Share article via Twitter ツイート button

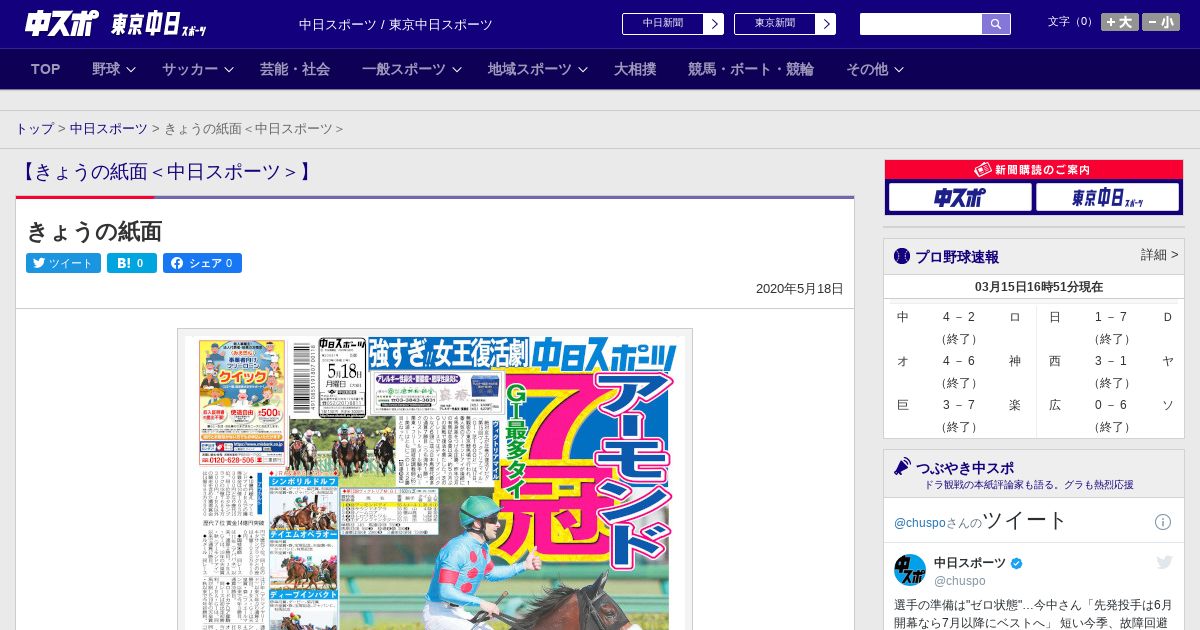(63, 263)
